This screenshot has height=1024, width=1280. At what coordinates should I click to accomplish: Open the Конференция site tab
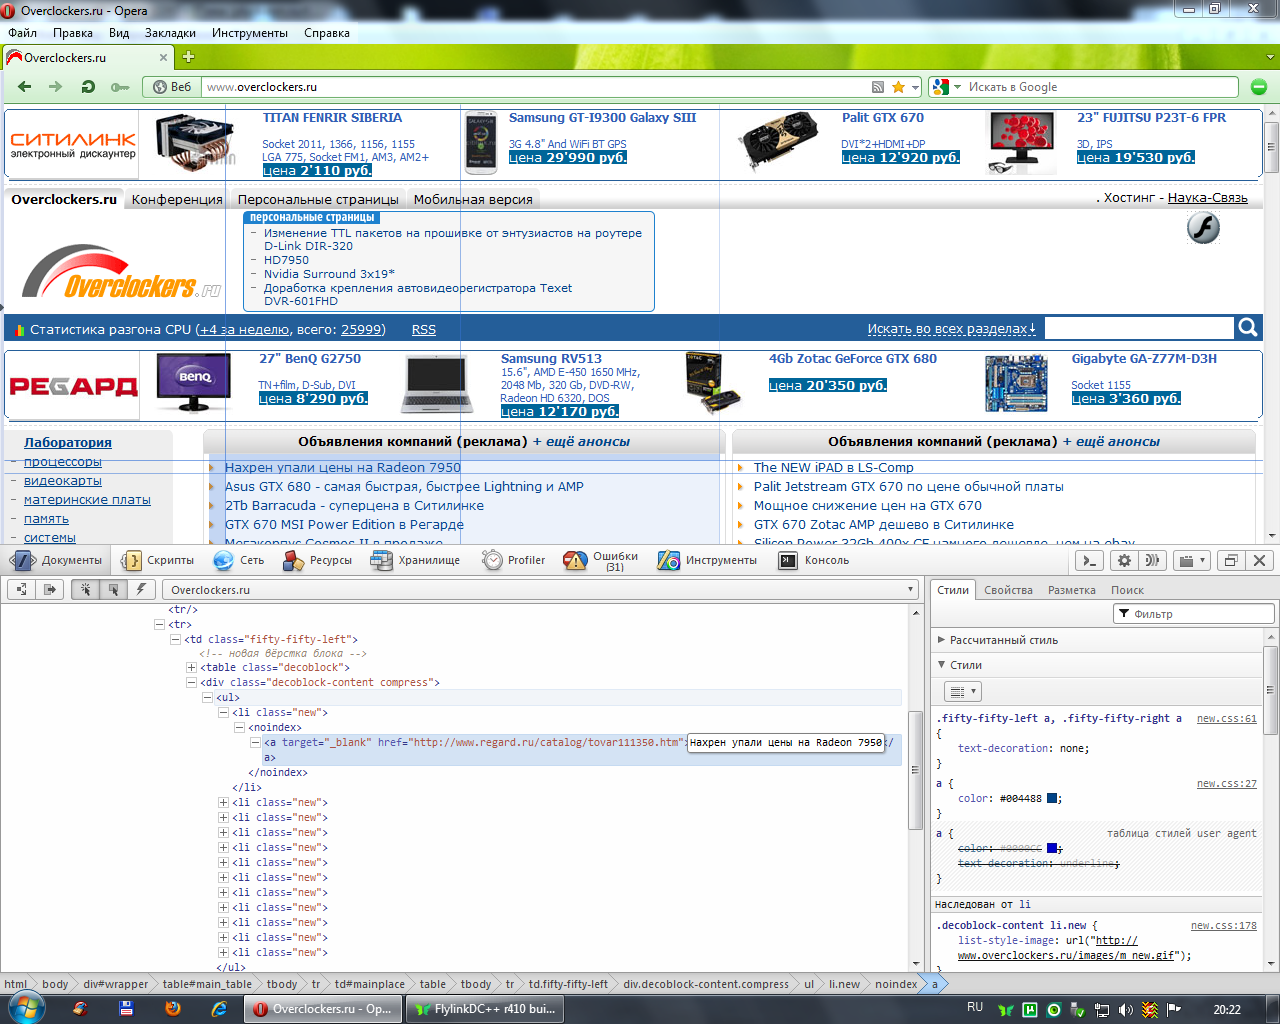[x=177, y=199]
